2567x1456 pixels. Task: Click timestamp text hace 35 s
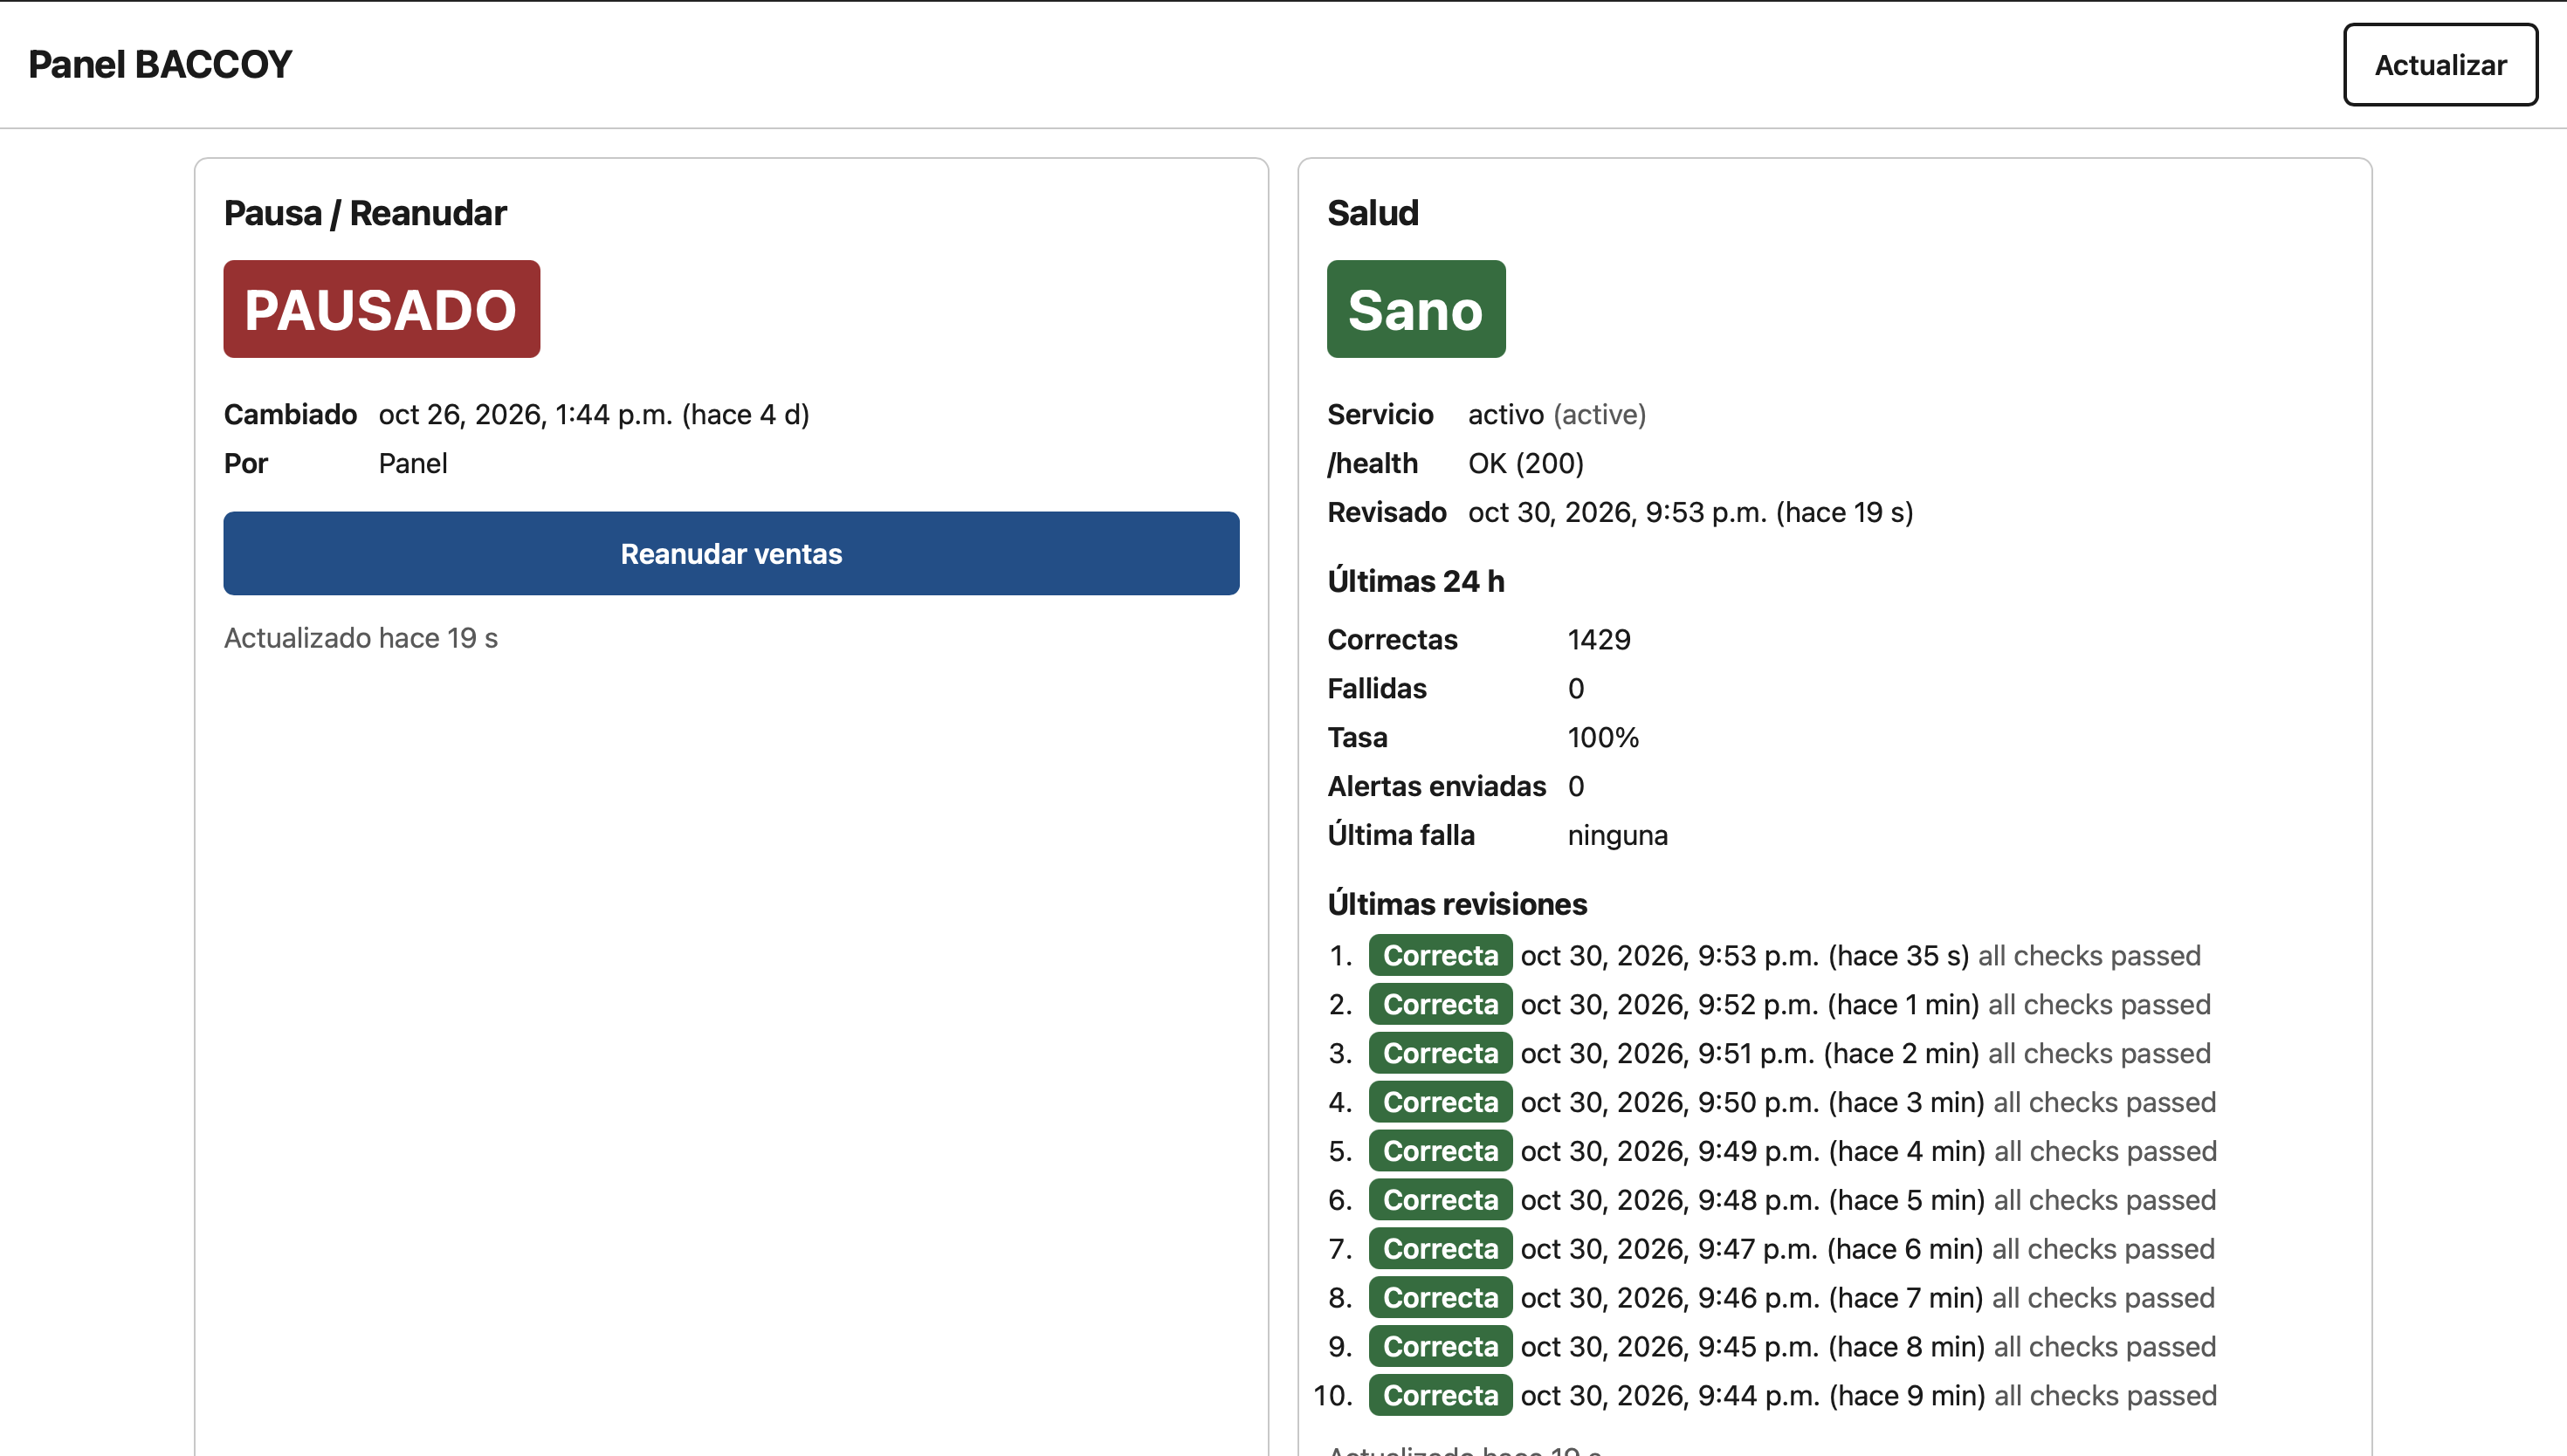[x=1899, y=955]
